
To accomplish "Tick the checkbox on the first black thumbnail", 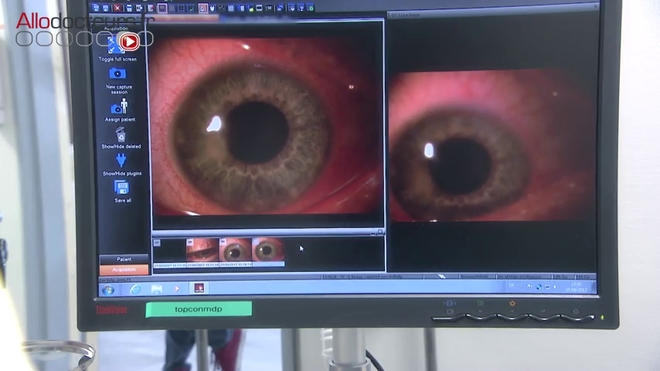I will (157, 243).
